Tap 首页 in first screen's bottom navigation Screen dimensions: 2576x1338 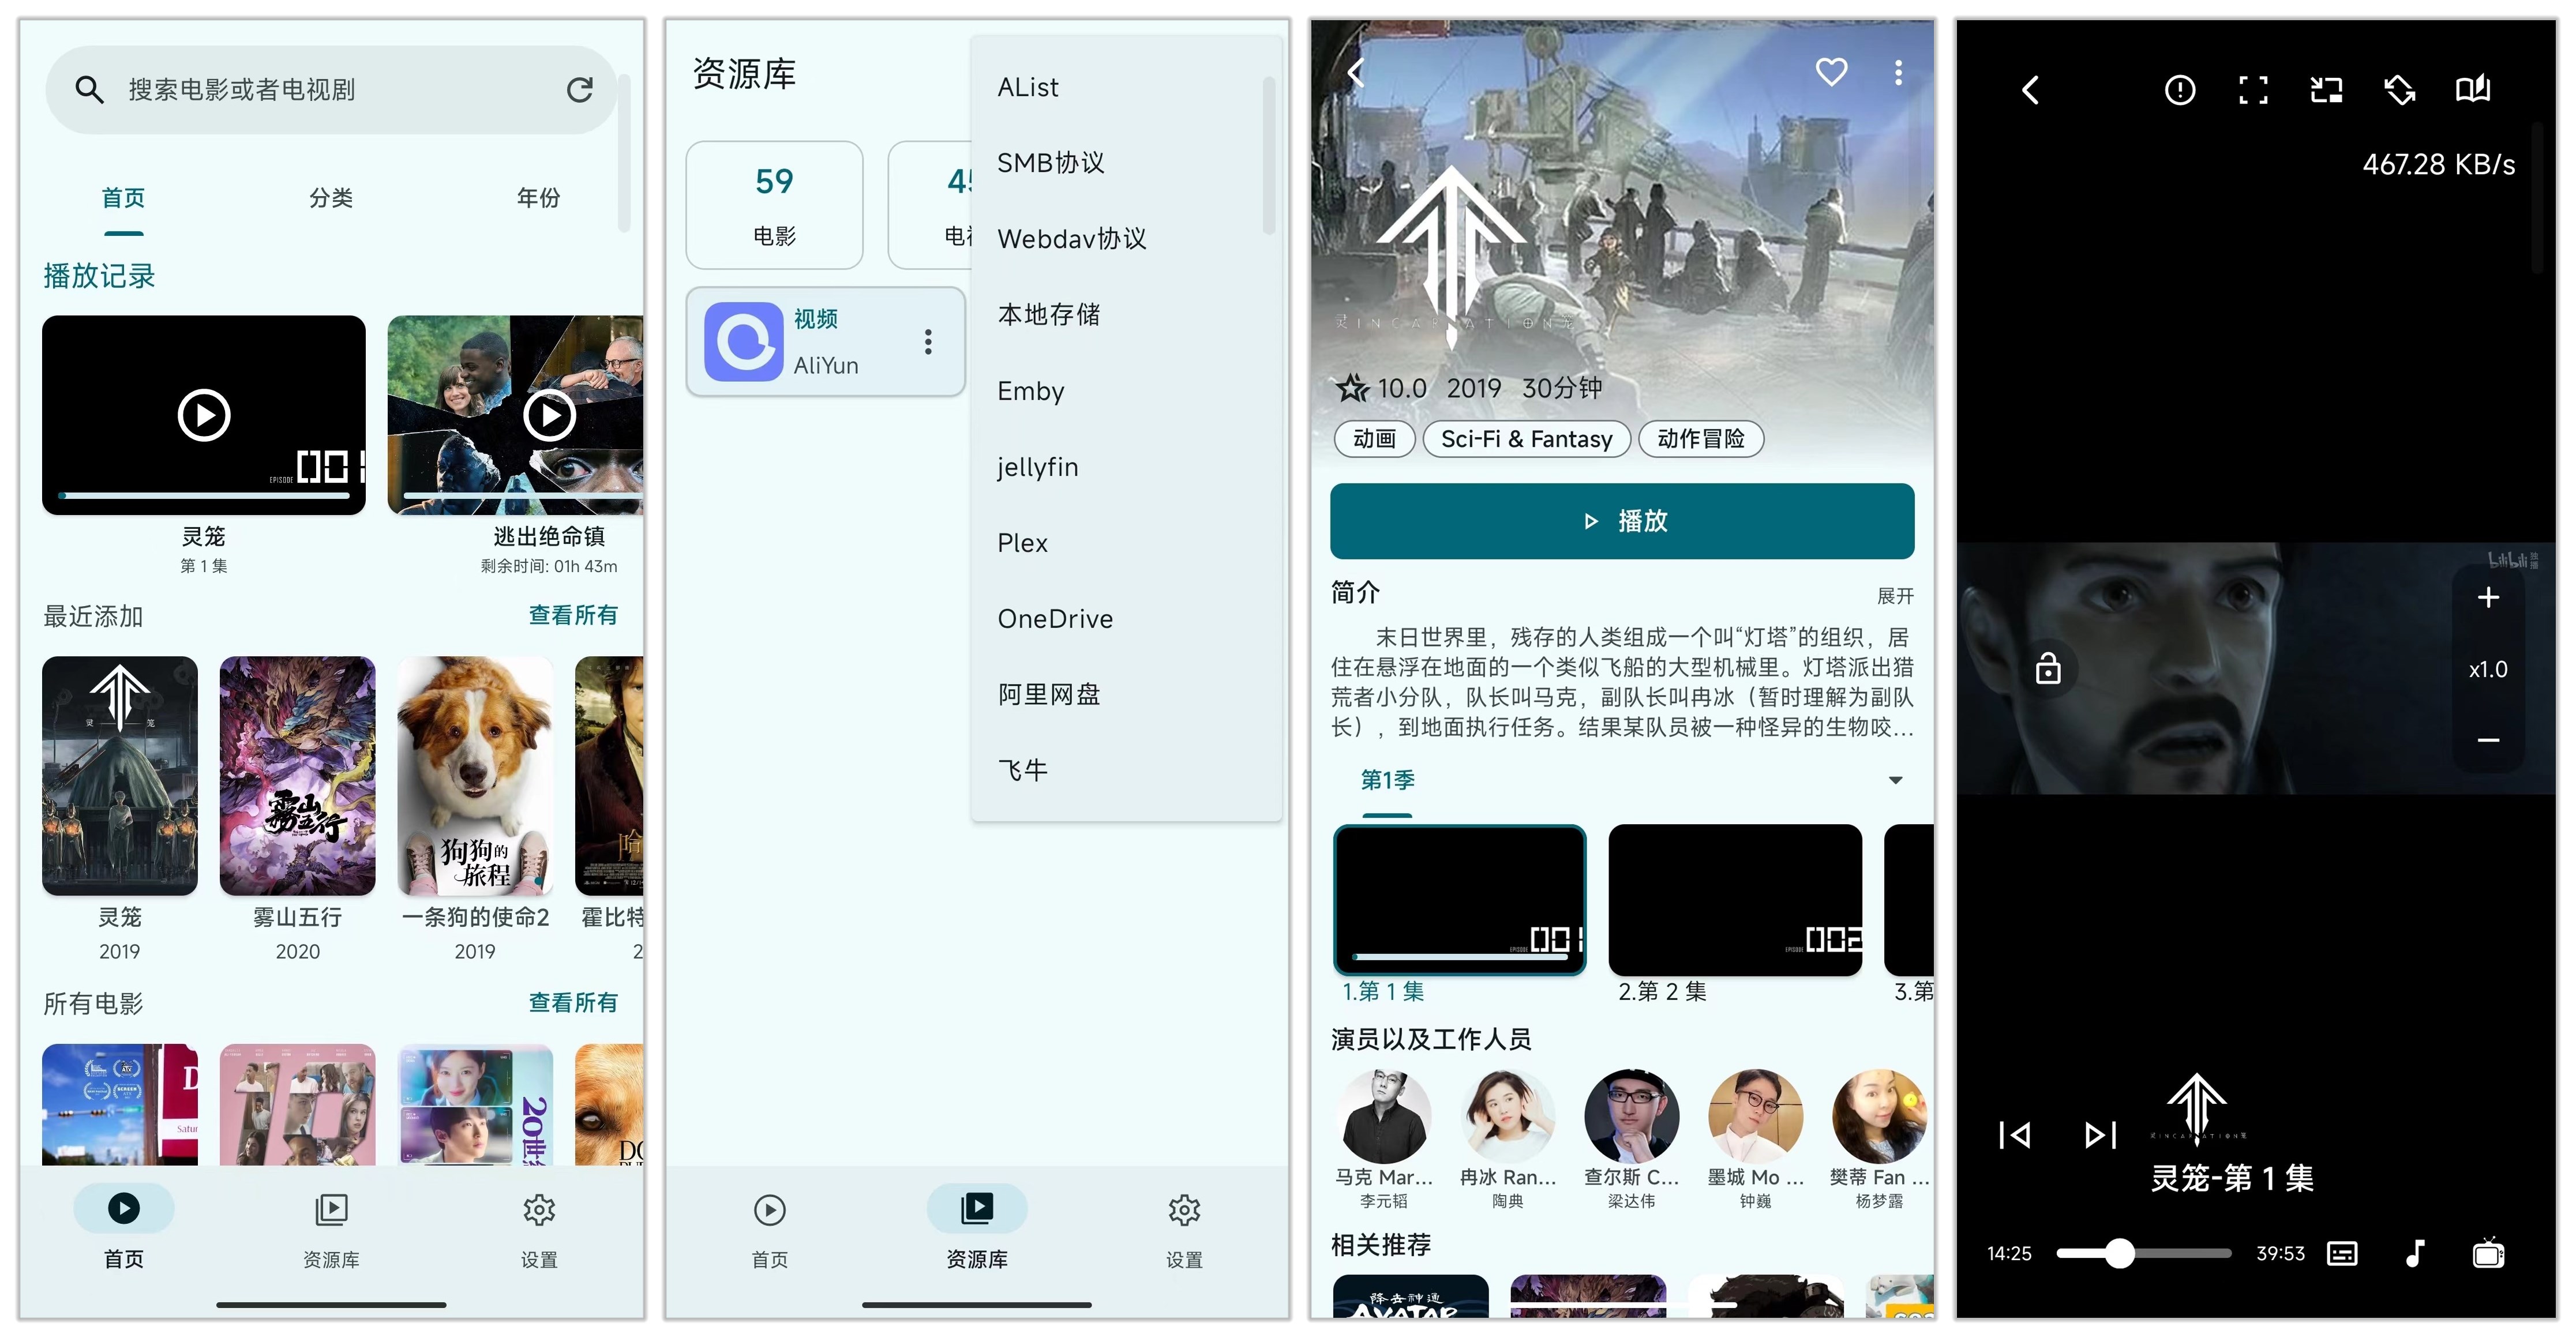(x=124, y=1228)
